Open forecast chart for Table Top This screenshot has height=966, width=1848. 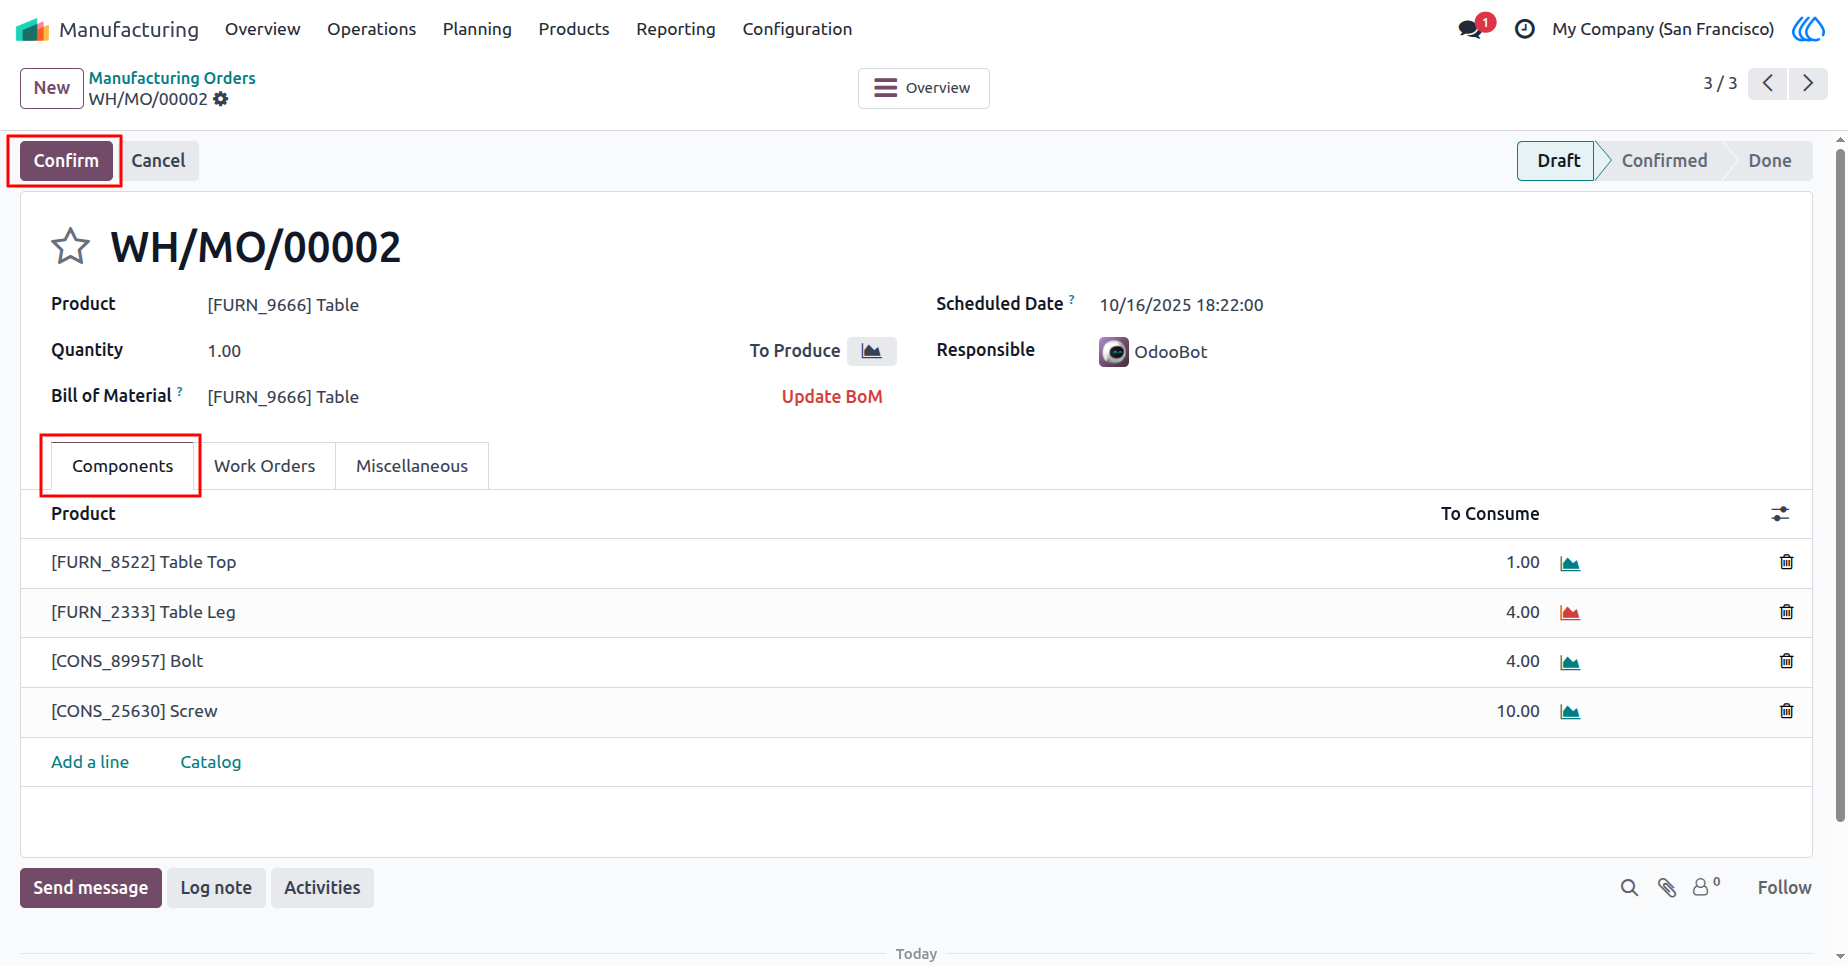1570,563
